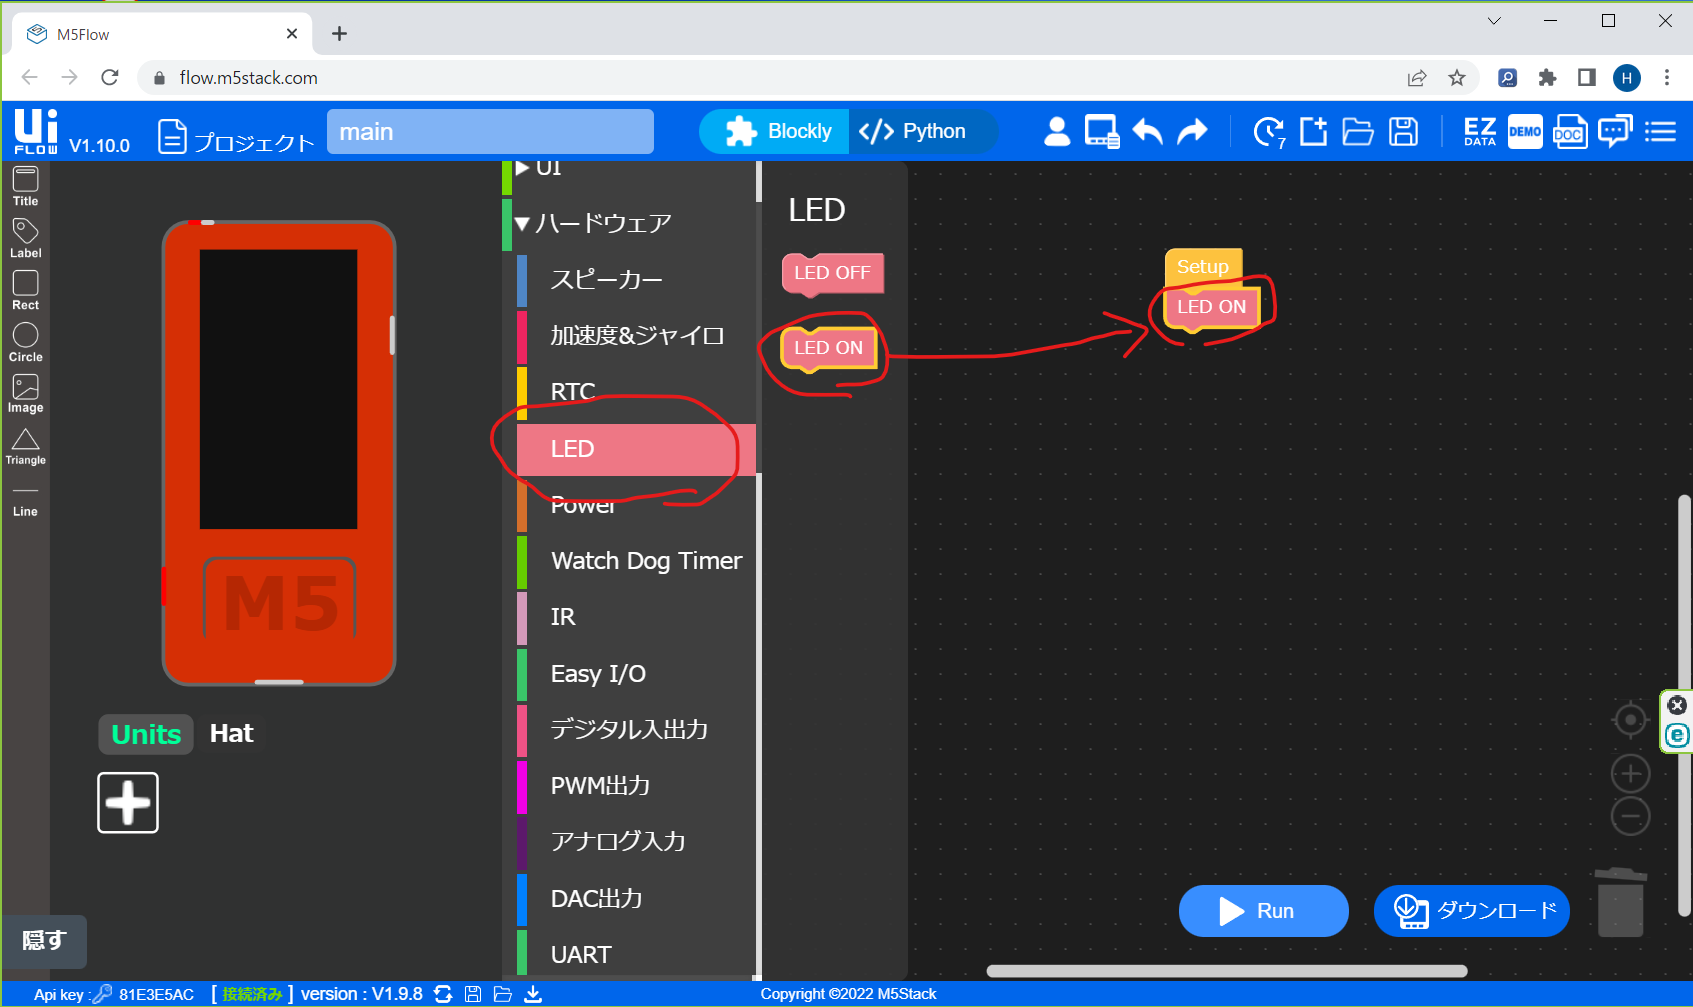This screenshot has height=1007, width=1693.
Task: Open the Easy I/O category
Action: click(x=636, y=674)
